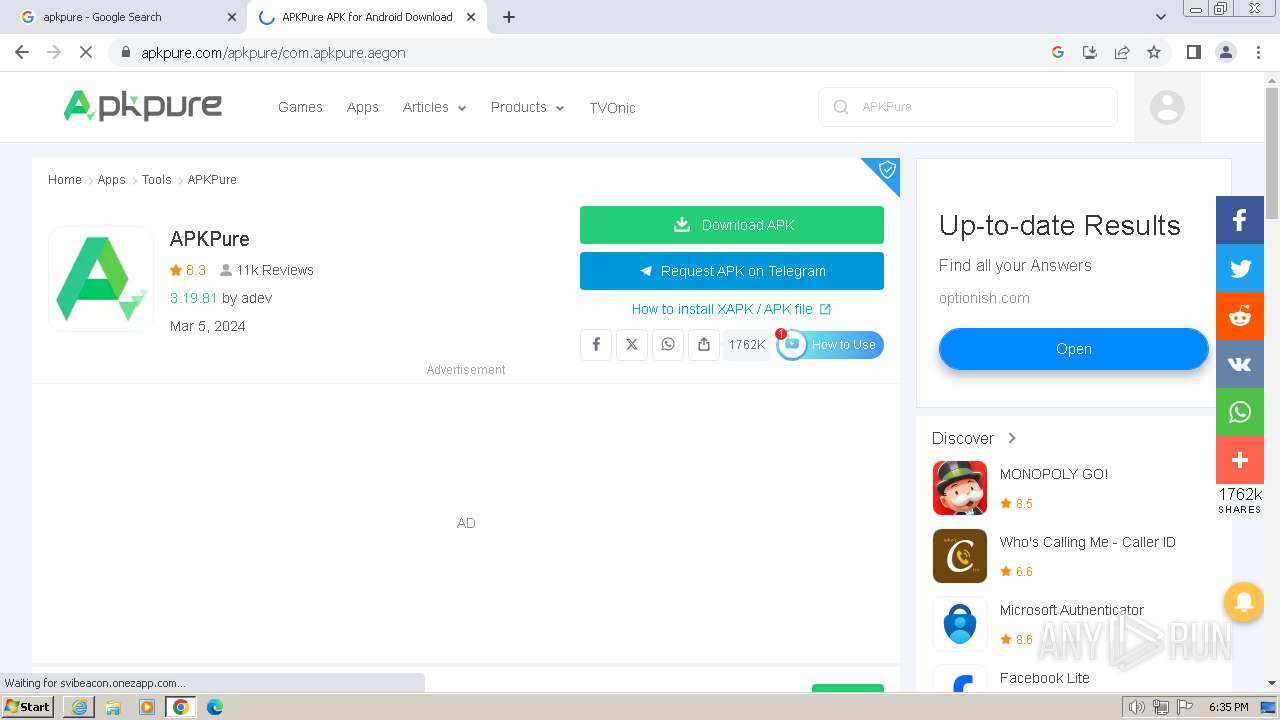1280x720 pixels.
Task: Click the Reddit side share bar icon
Action: [1240, 316]
